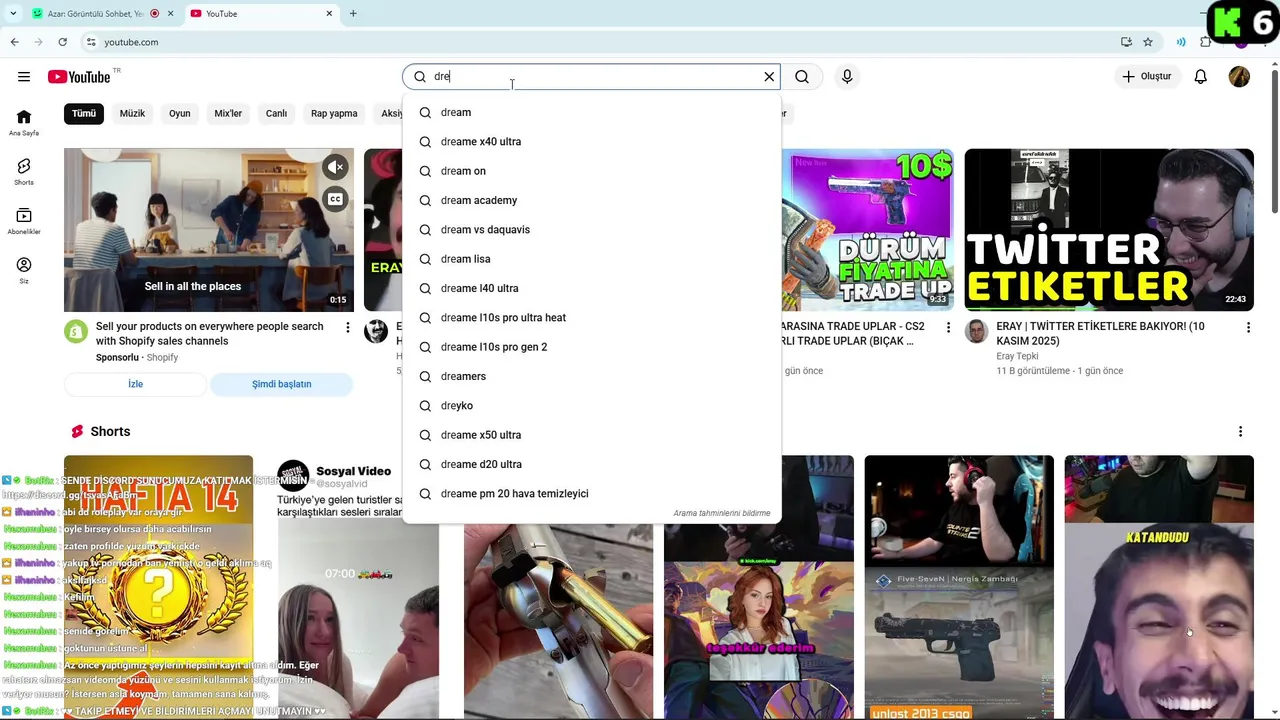Choose the 'dreame l40 ultra' suggestion
This screenshot has width=1280, height=720.
click(x=591, y=288)
